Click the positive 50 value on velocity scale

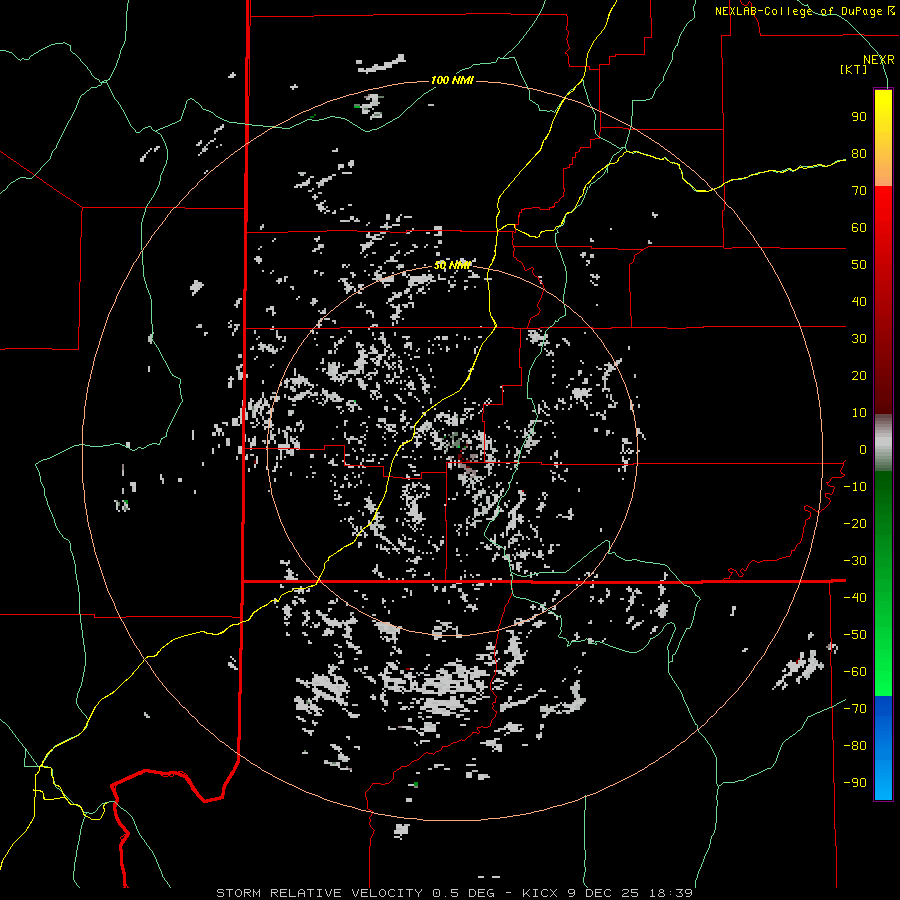pyautogui.click(x=859, y=265)
